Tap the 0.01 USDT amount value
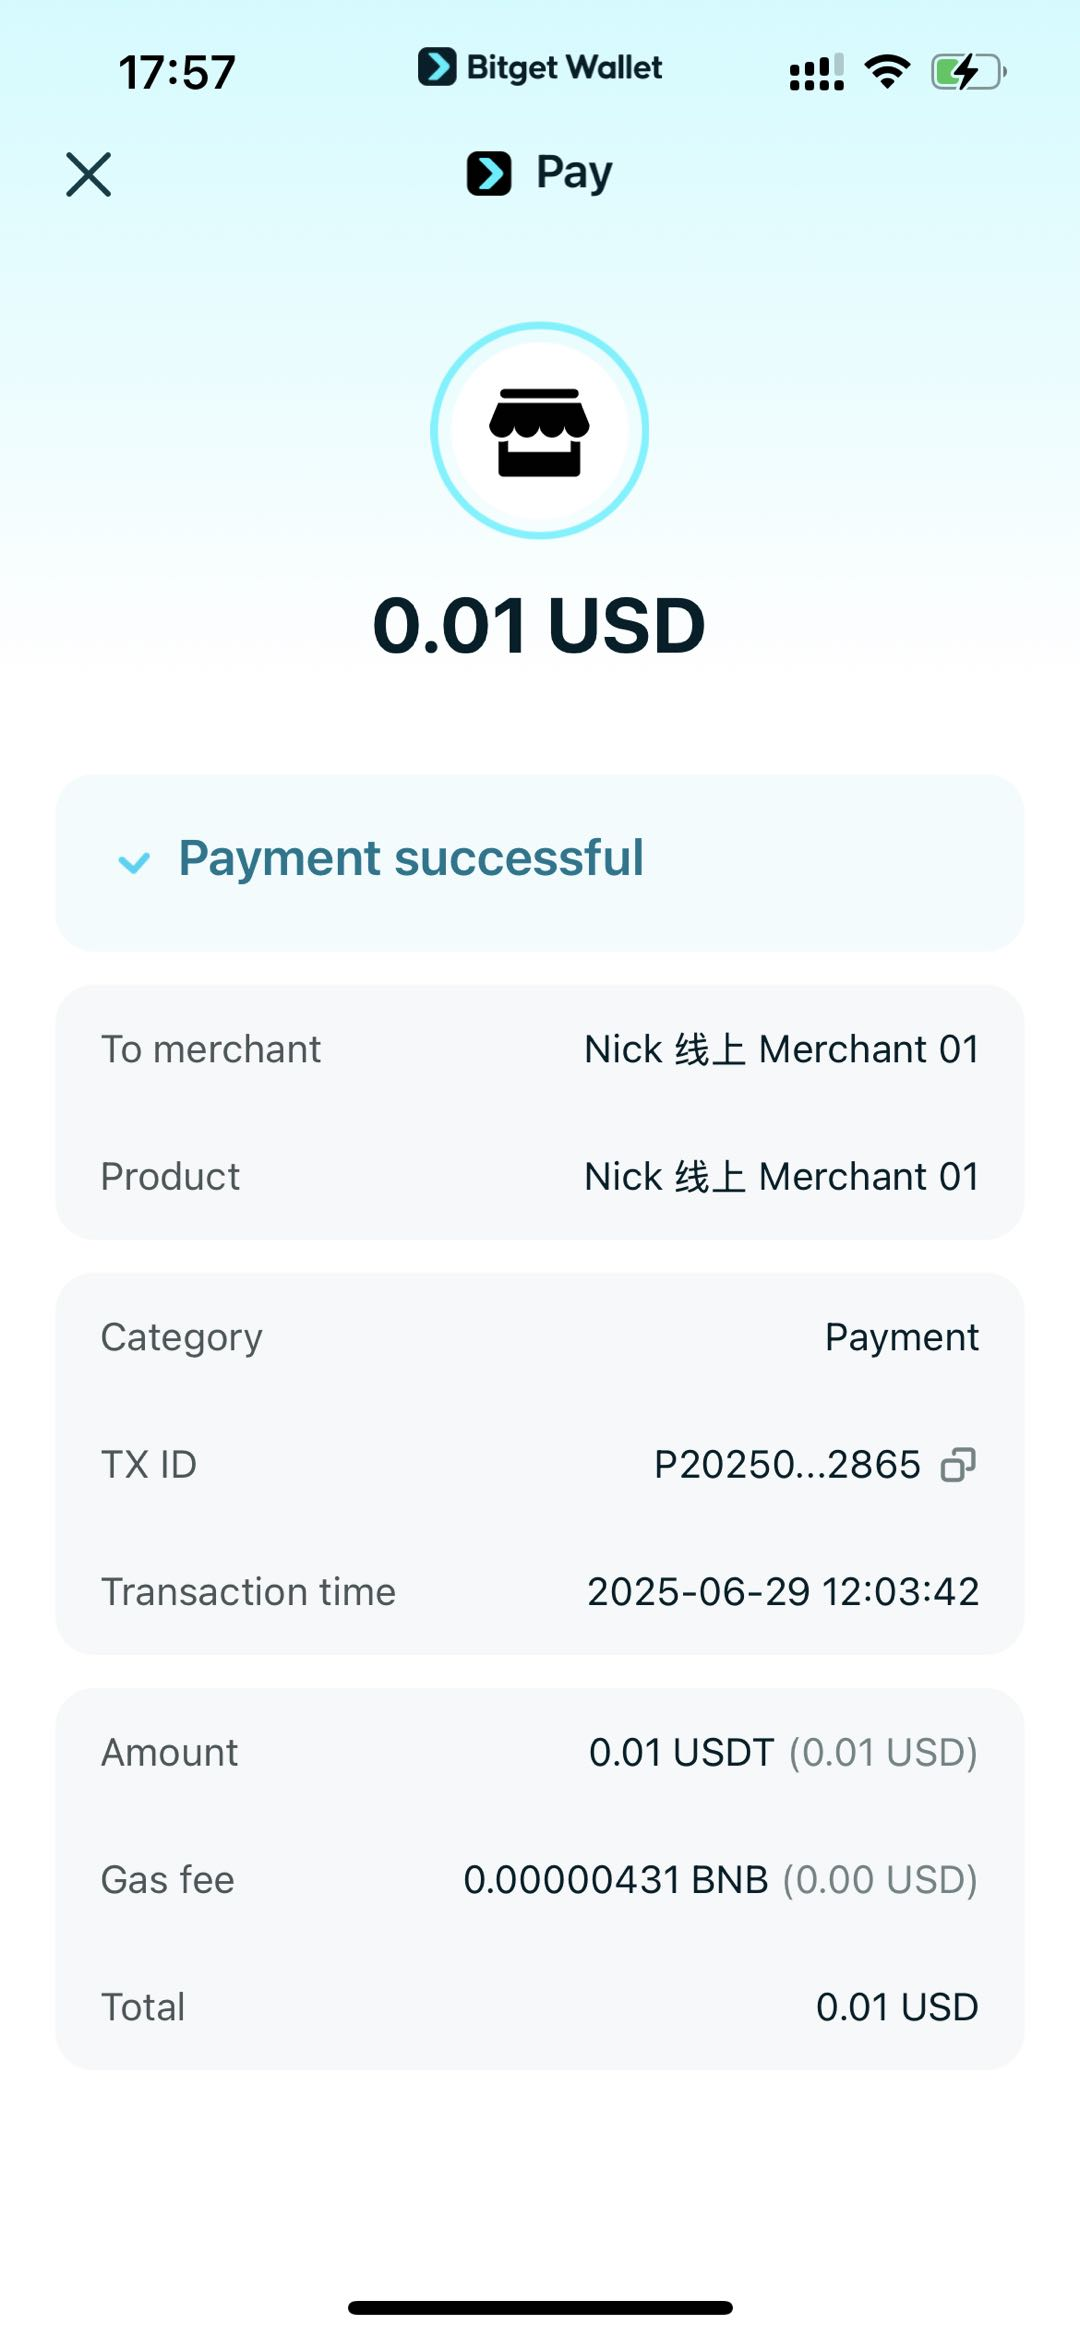 click(681, 1753)
